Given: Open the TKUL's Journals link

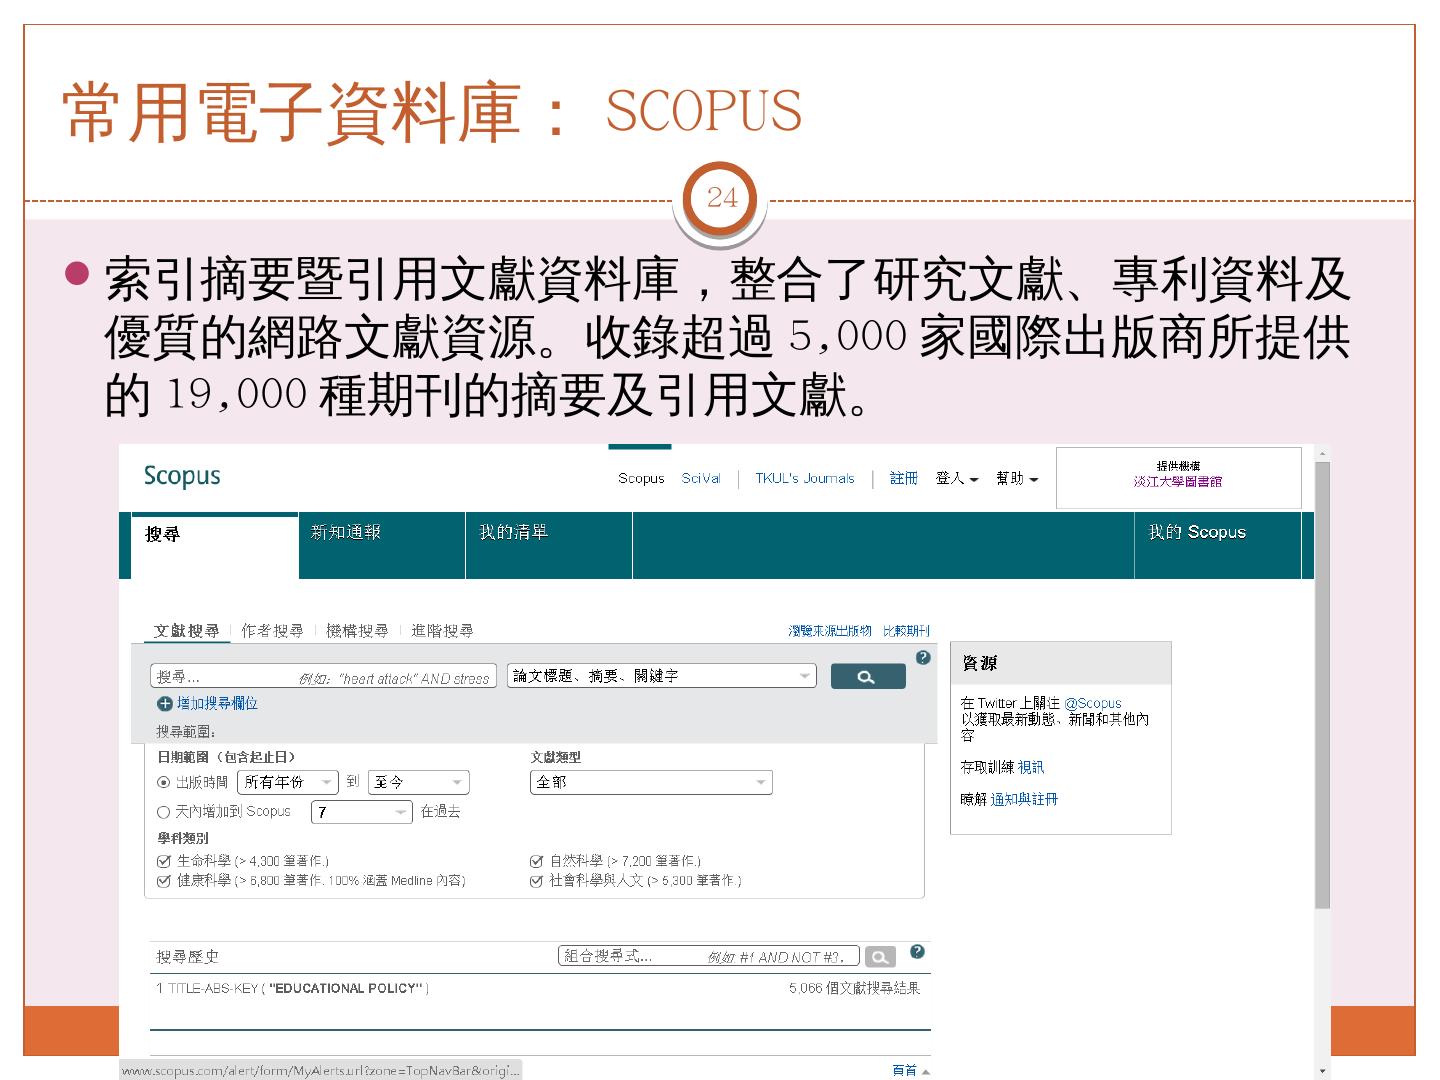Looking at the screenshot, I should pos(805,479).
